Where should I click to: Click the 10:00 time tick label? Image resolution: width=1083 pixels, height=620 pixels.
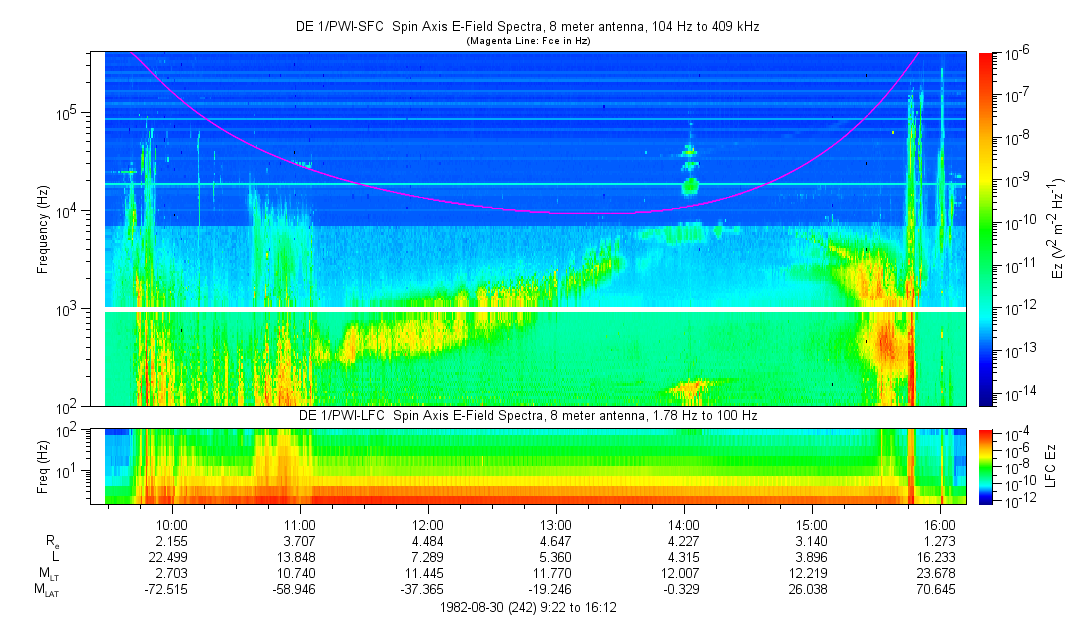coord(172,524)
